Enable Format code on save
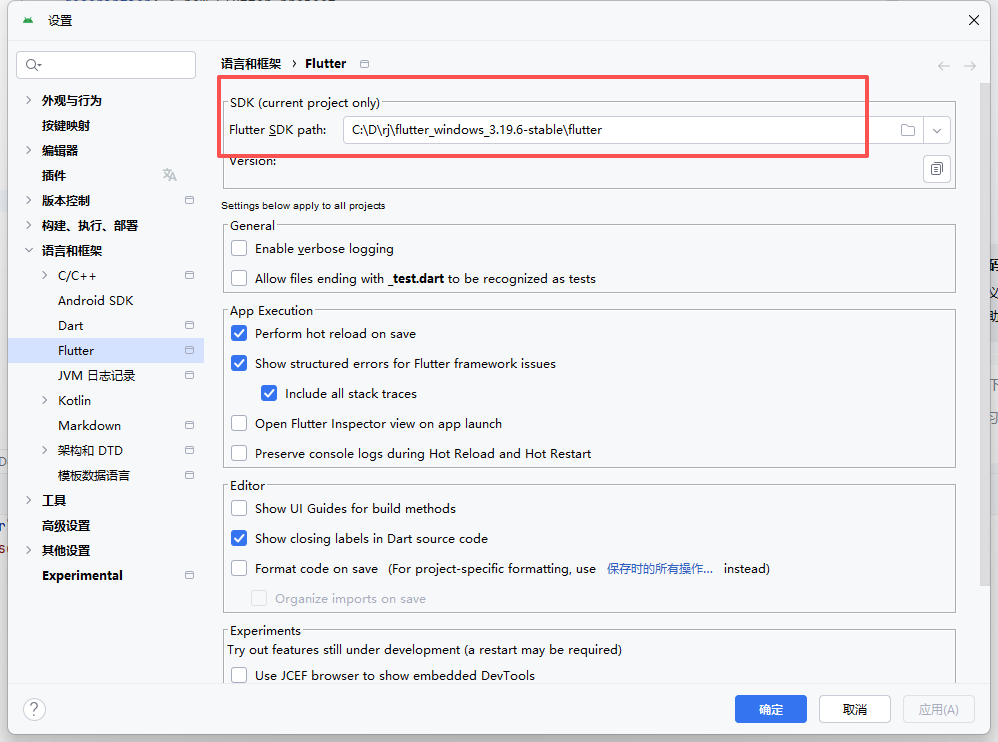 pyautogui.click(x=239, y=568)
